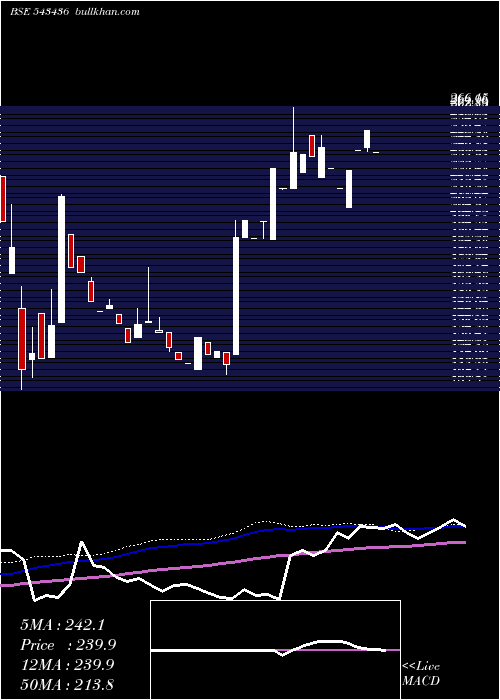Click the 'Price : 239.9' value
The height and width of the screenshot is (700, 500).
[68, 645]
